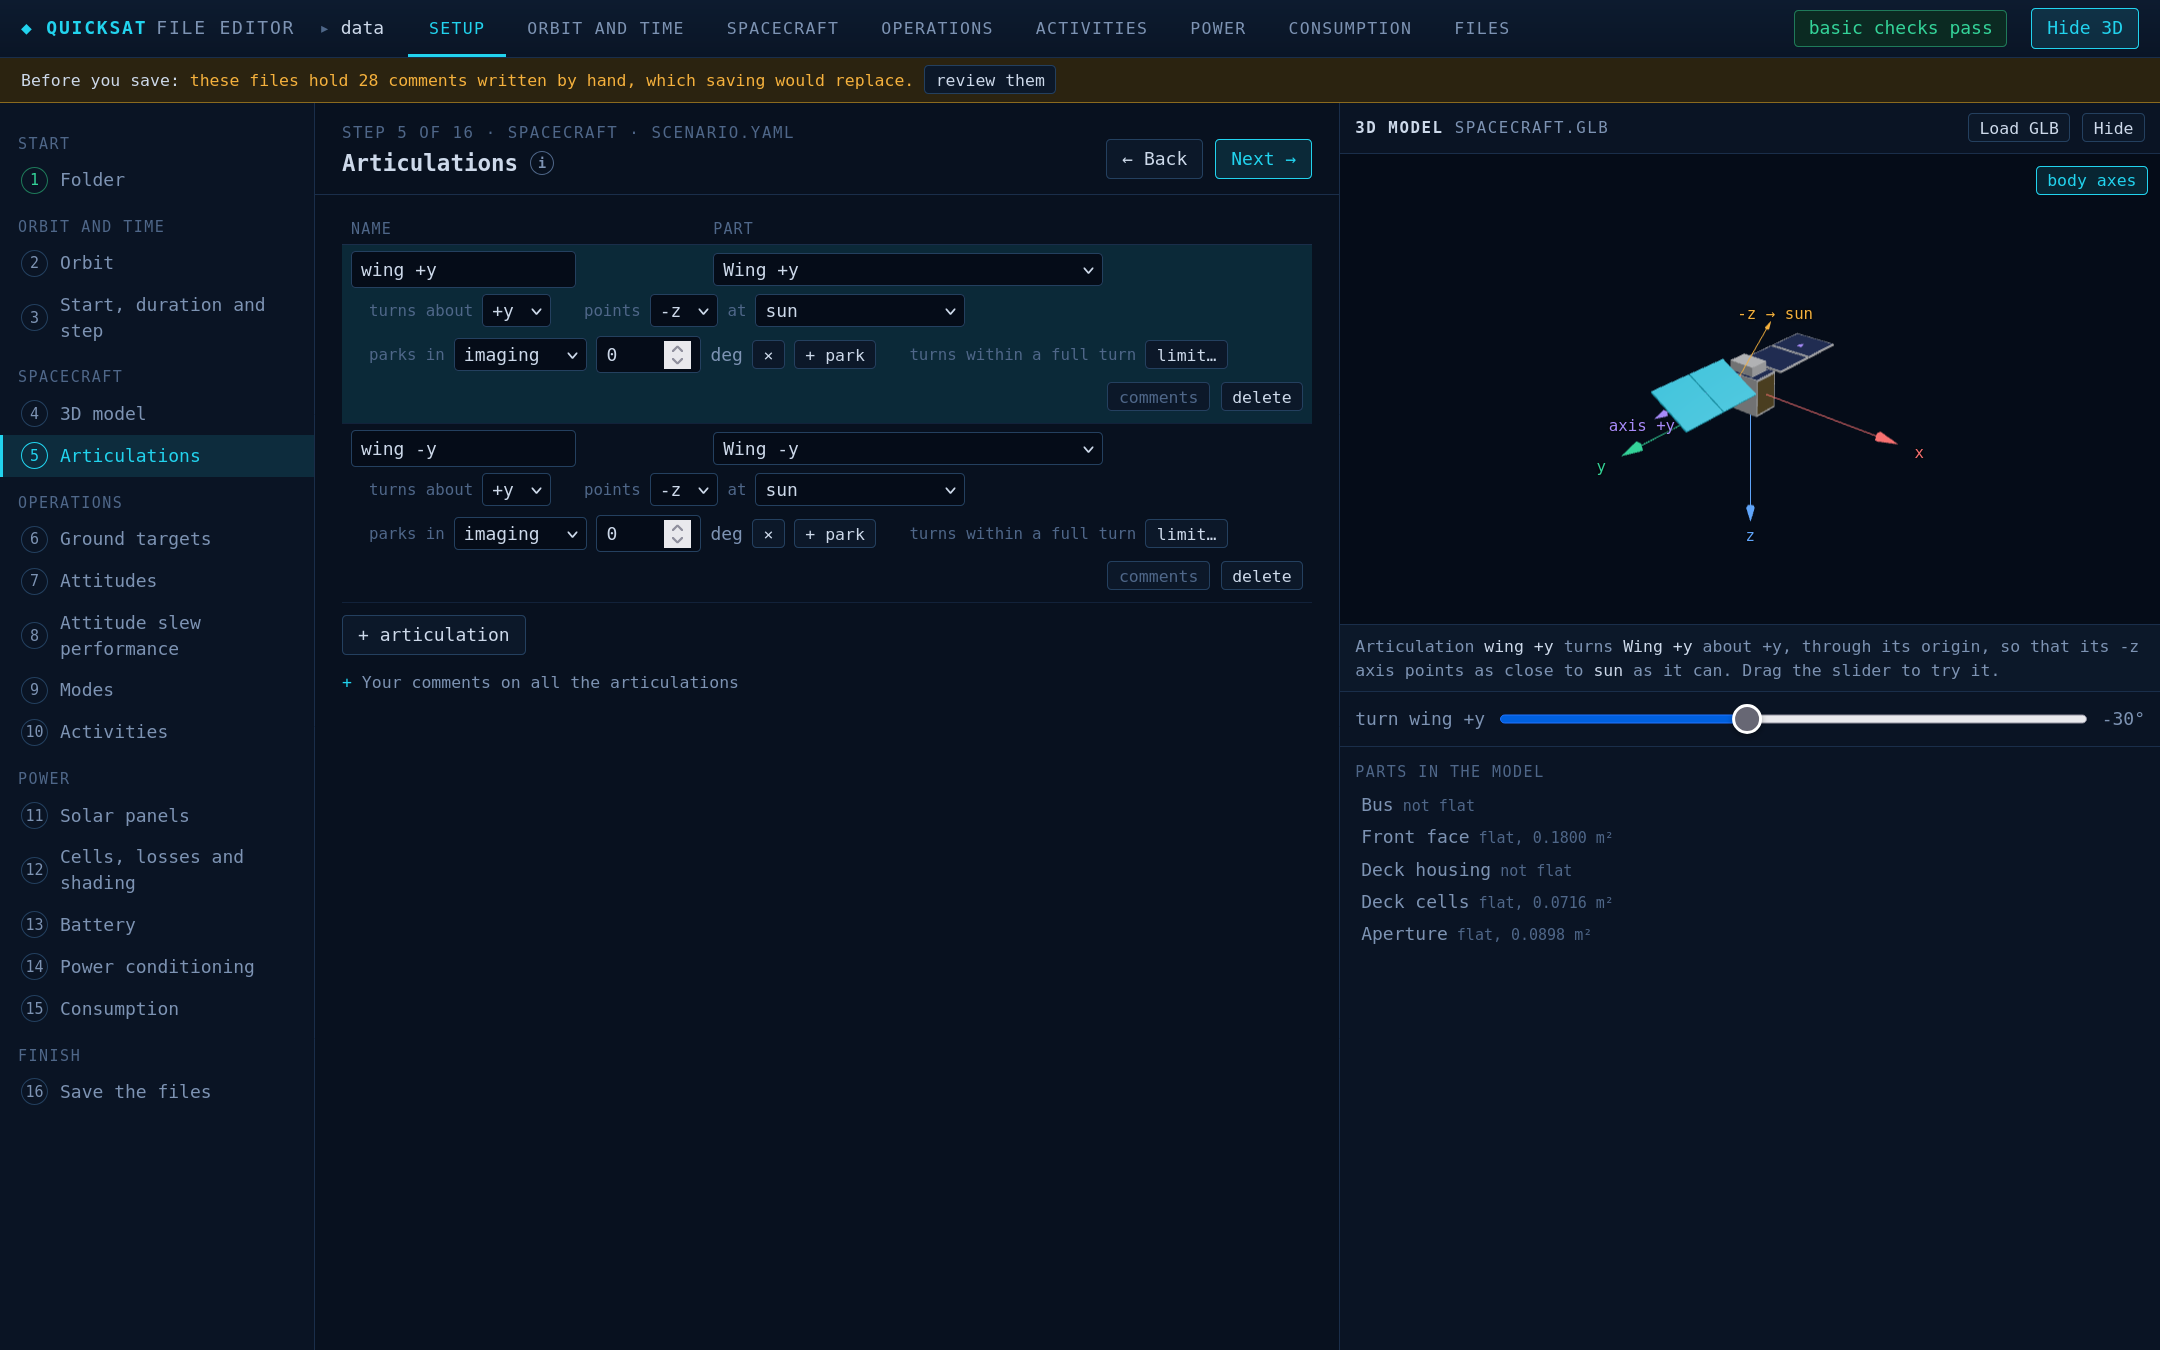Viewport: 2160px width, 1350px height.
Task: Change wing -y turns about axis dropdown
Action: click(516, 490)
